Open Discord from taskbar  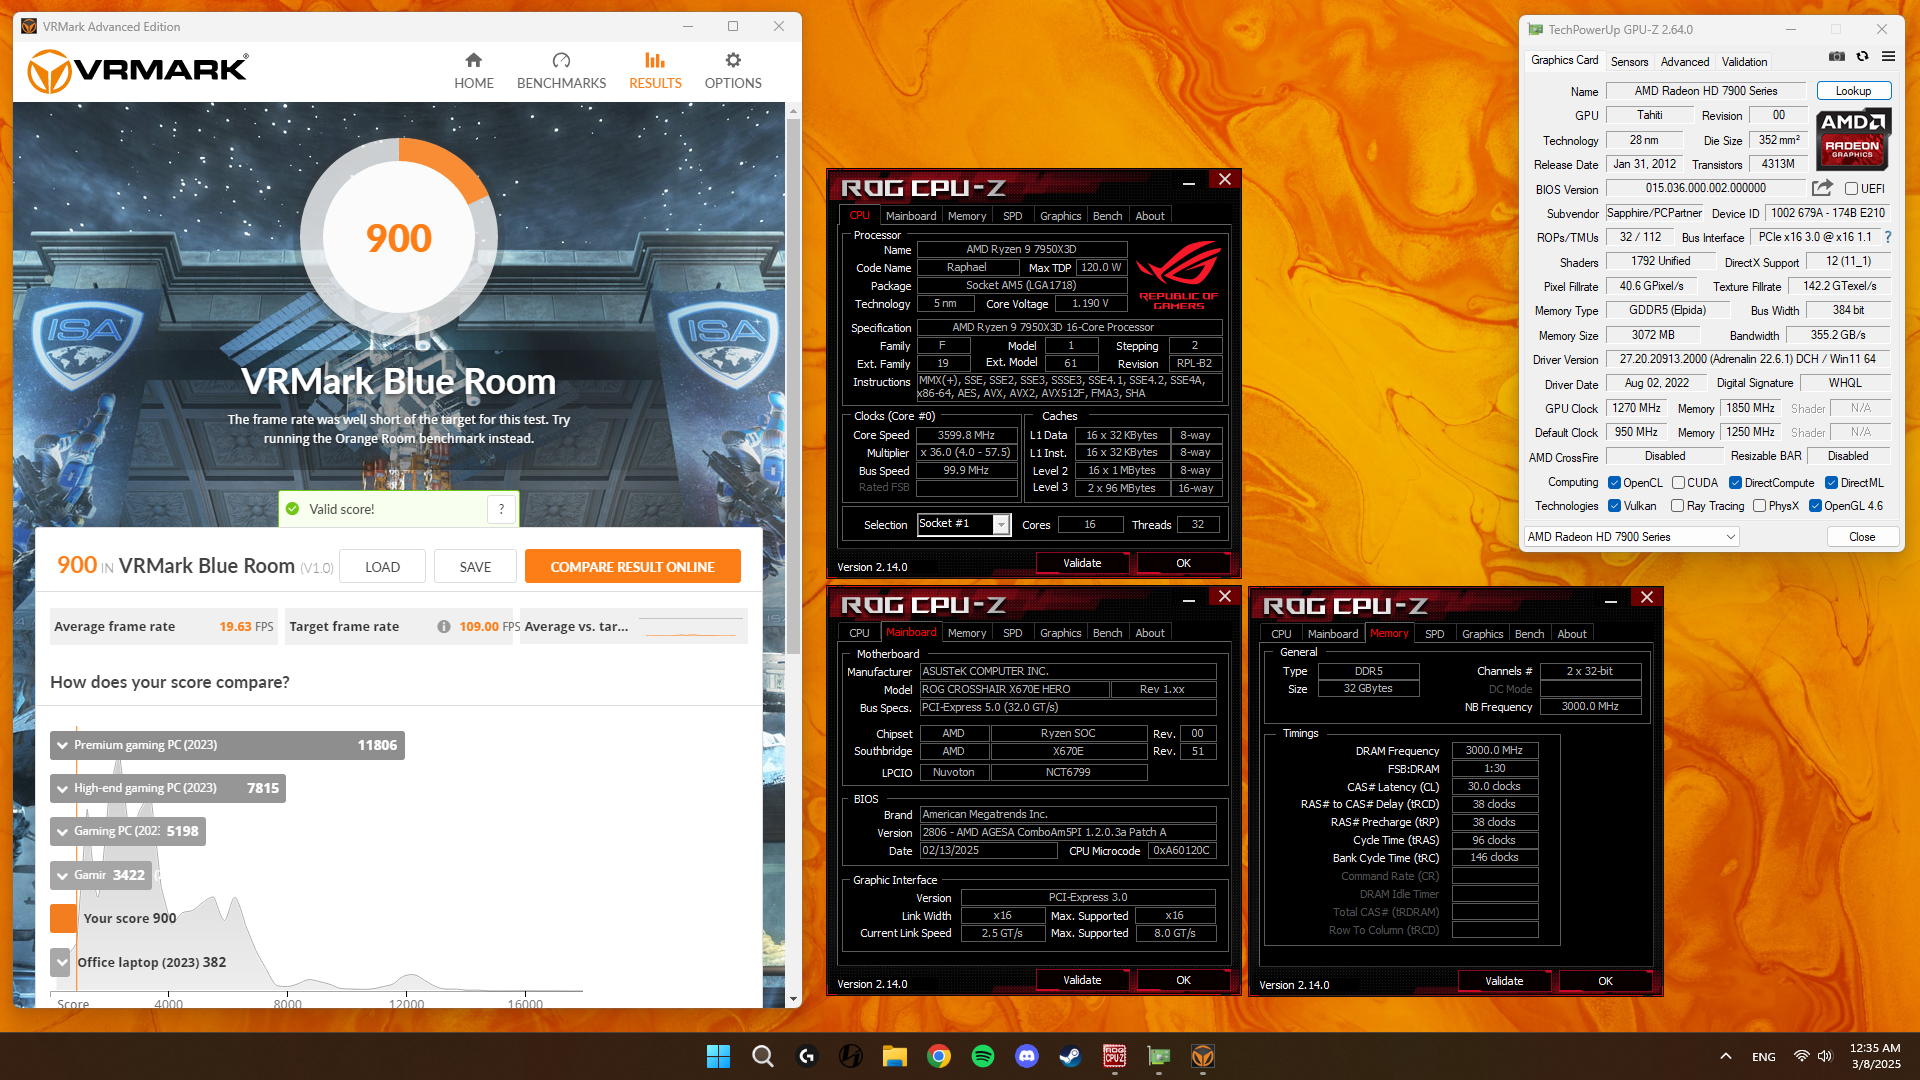click(1027, 1056)
